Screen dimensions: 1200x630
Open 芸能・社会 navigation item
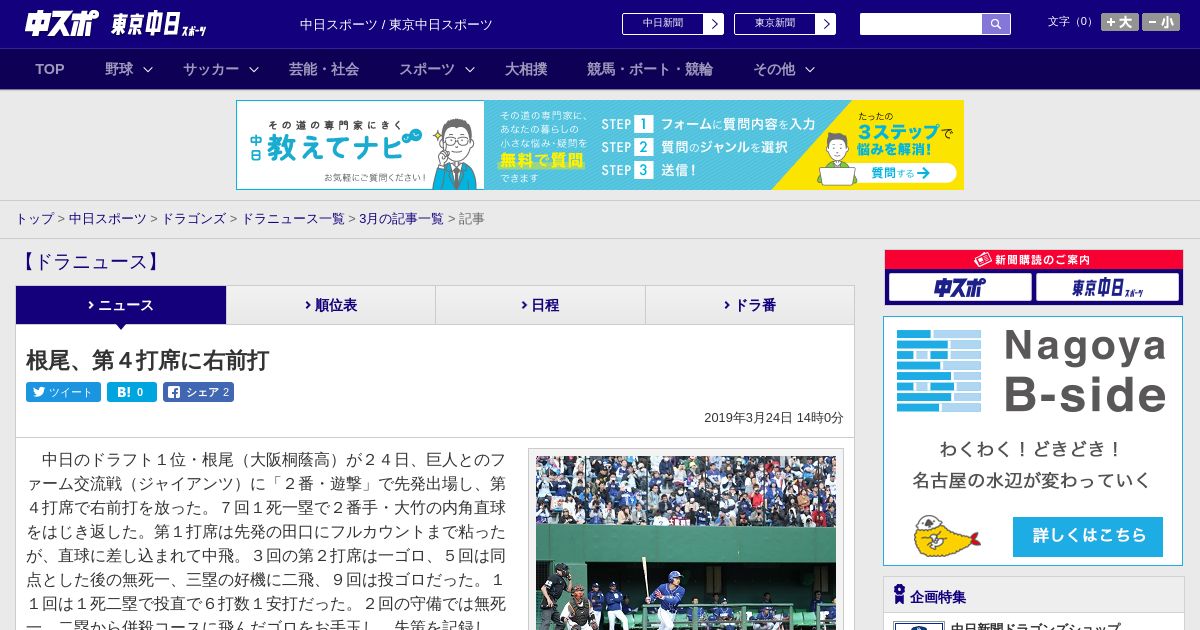point(324,69)
